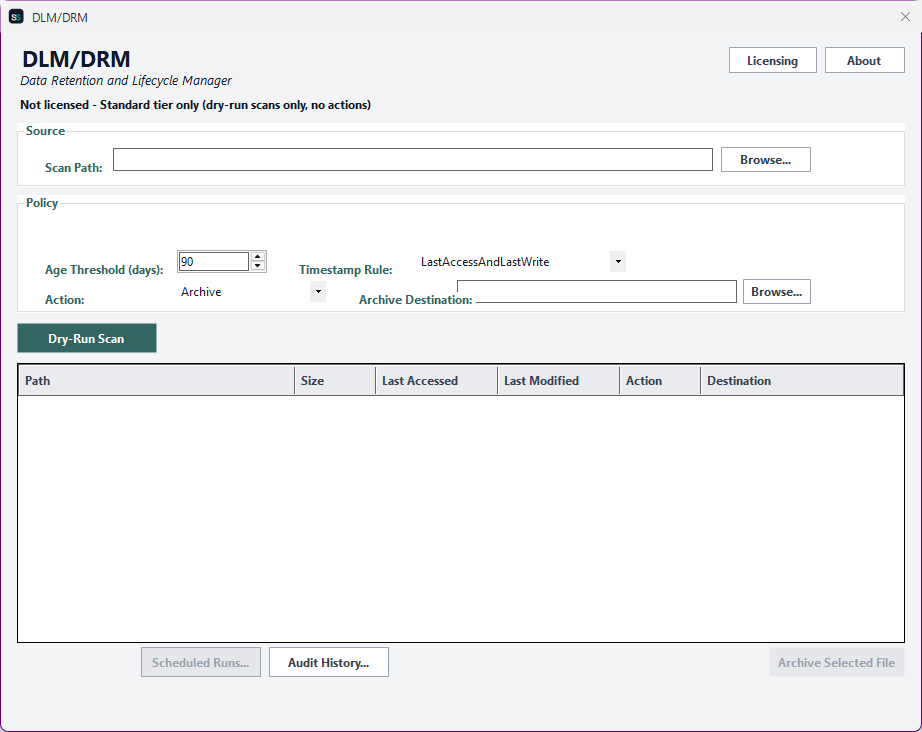Click the Action column header

[x=659, y=380]
